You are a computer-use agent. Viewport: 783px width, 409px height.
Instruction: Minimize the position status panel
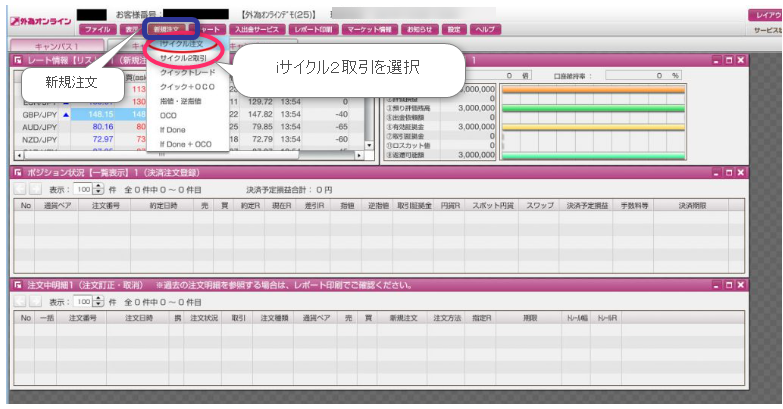click(715, 172)
